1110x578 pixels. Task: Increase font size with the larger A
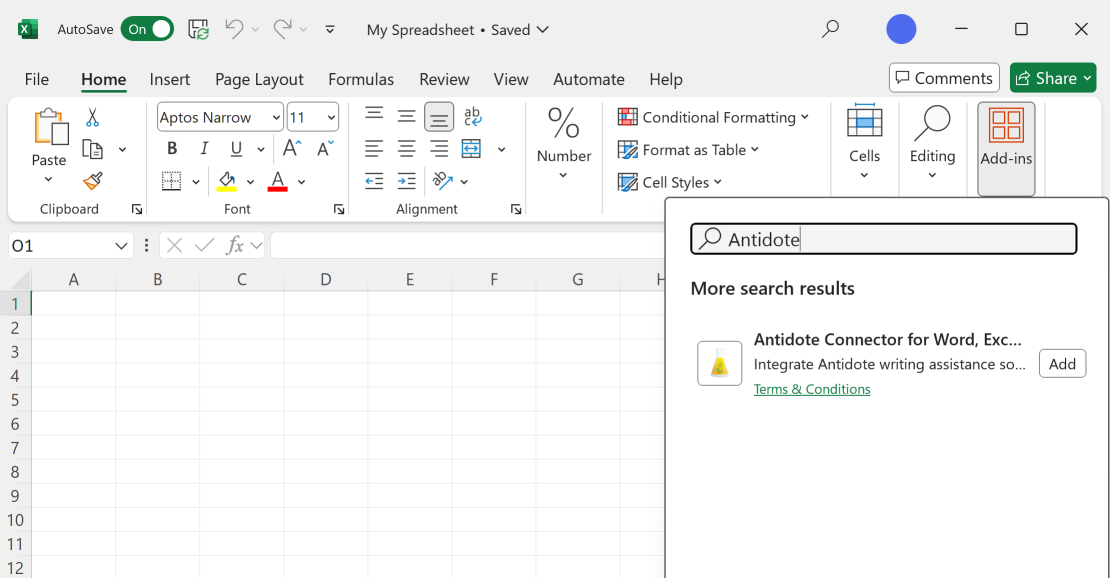(x=292, y=149)
